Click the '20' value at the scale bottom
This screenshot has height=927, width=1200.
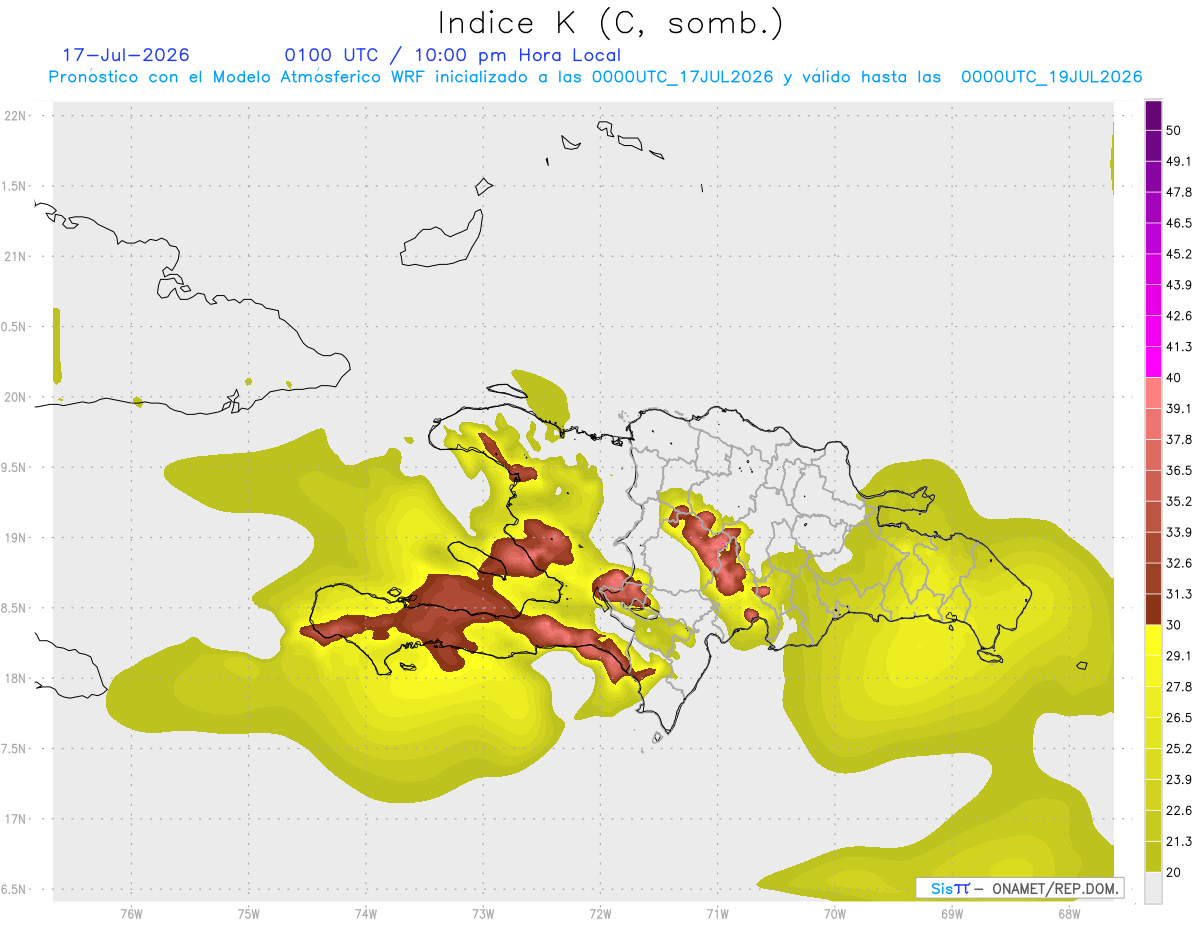tap(1175, 872)
